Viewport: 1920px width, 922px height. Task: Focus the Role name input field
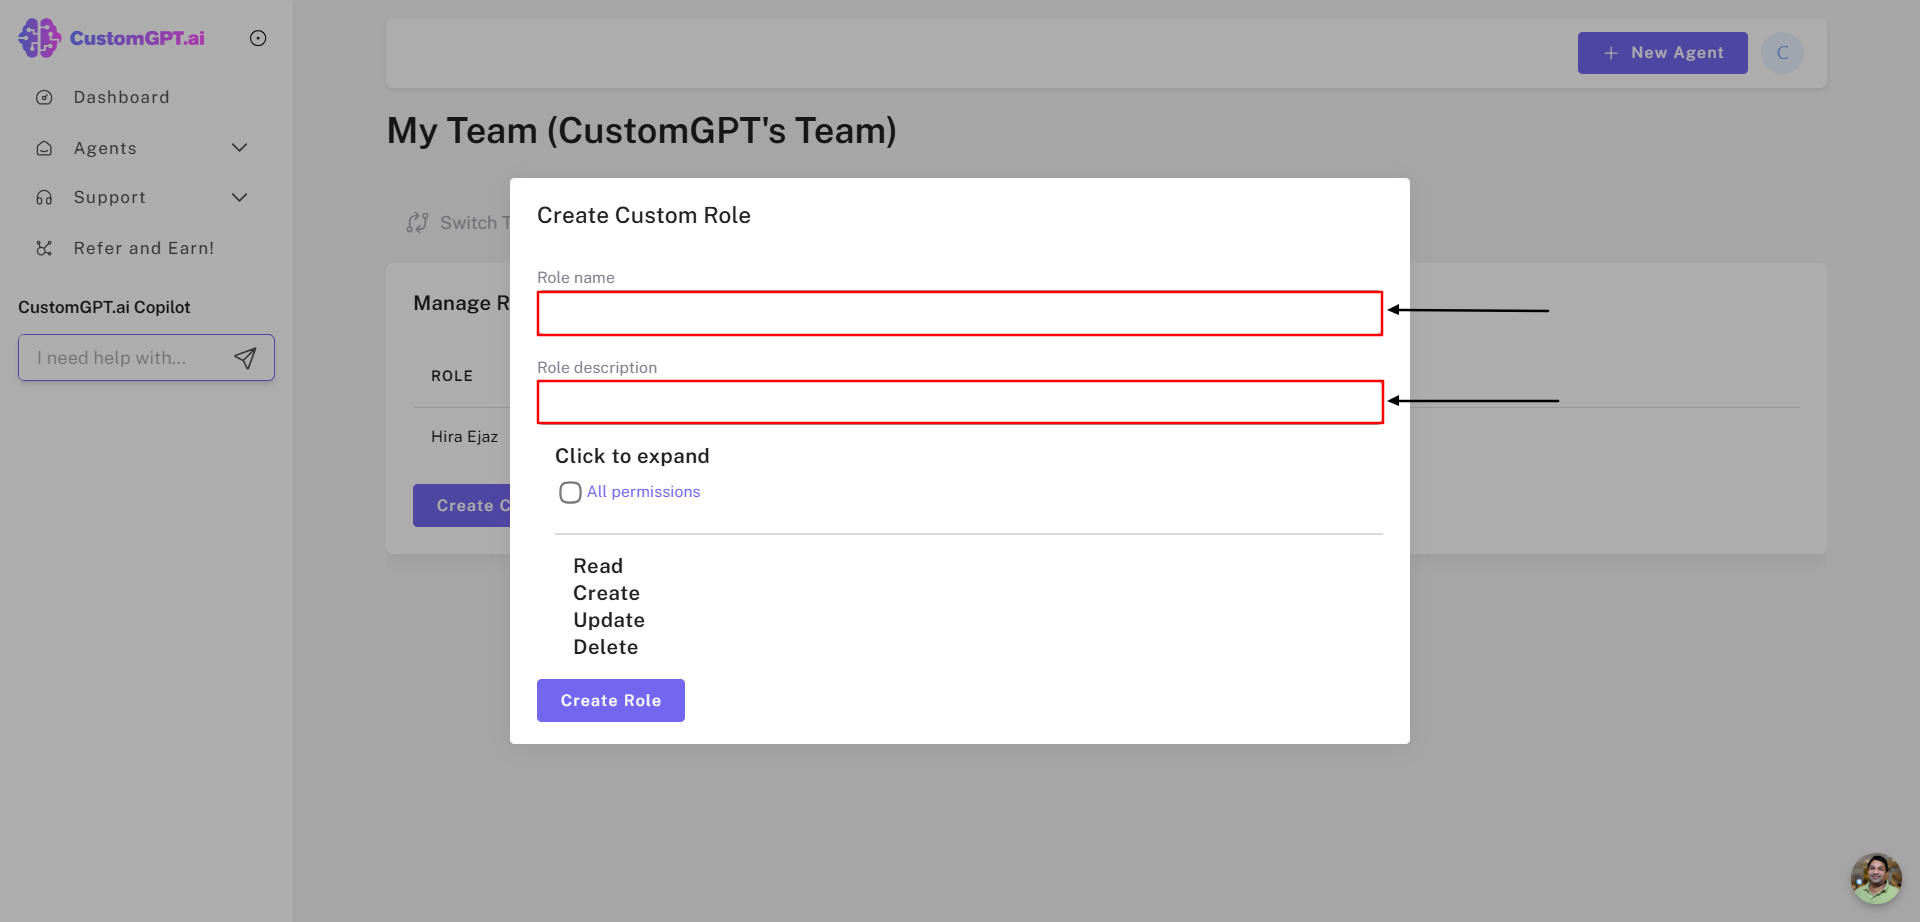click(960, 313)
